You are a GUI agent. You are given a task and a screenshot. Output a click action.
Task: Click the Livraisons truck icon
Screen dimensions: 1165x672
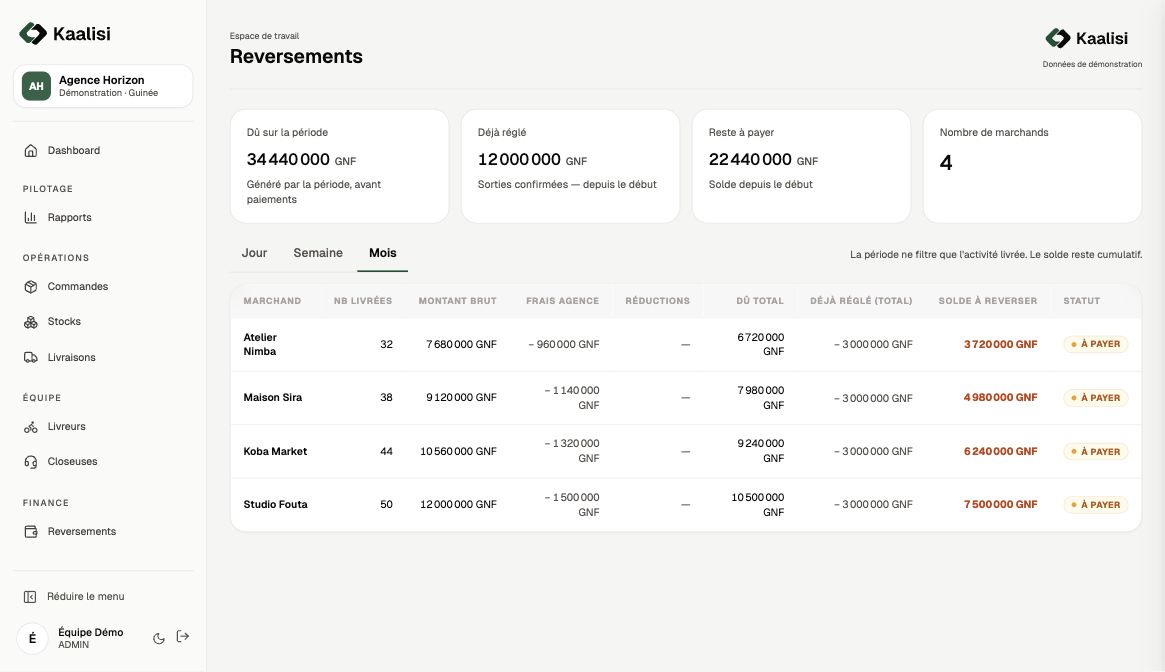[30, 358]
